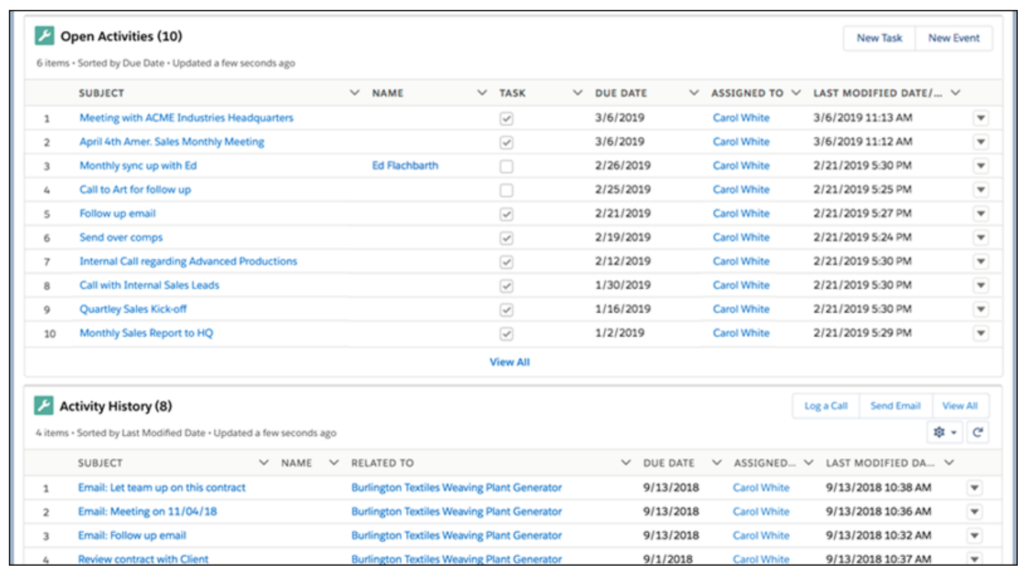Expand the Open Activities NAME column menu
This screenshot has height=573, width=1024.
coord(482,93)
